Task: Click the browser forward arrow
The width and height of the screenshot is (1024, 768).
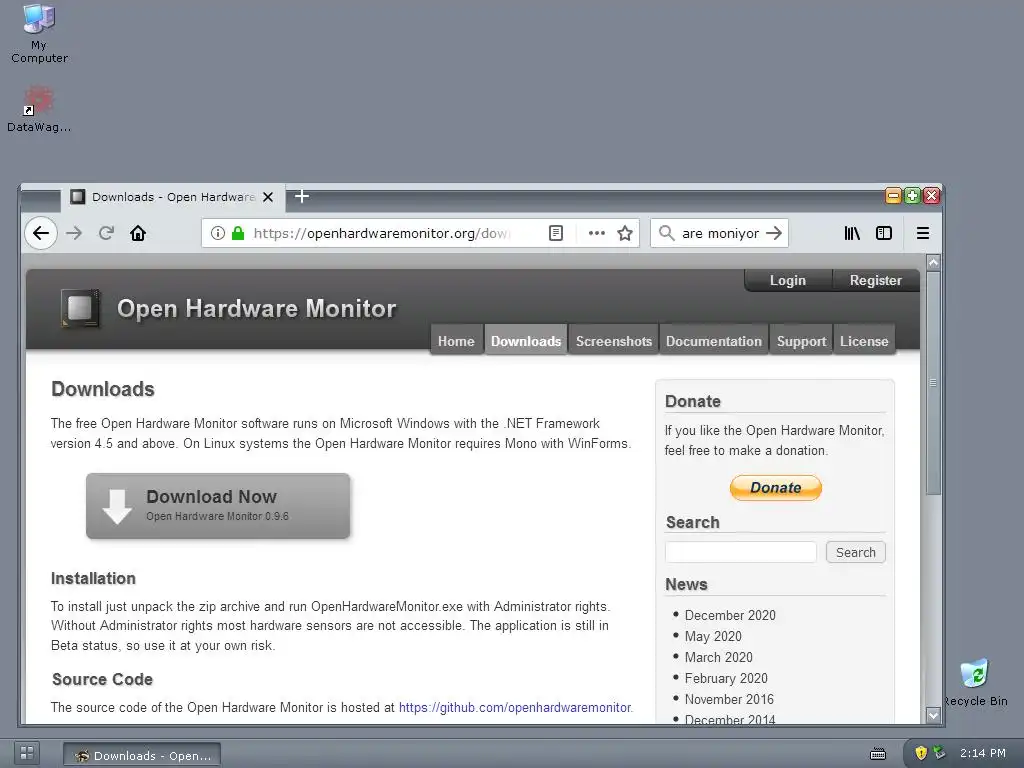Action: click(74, 233)
